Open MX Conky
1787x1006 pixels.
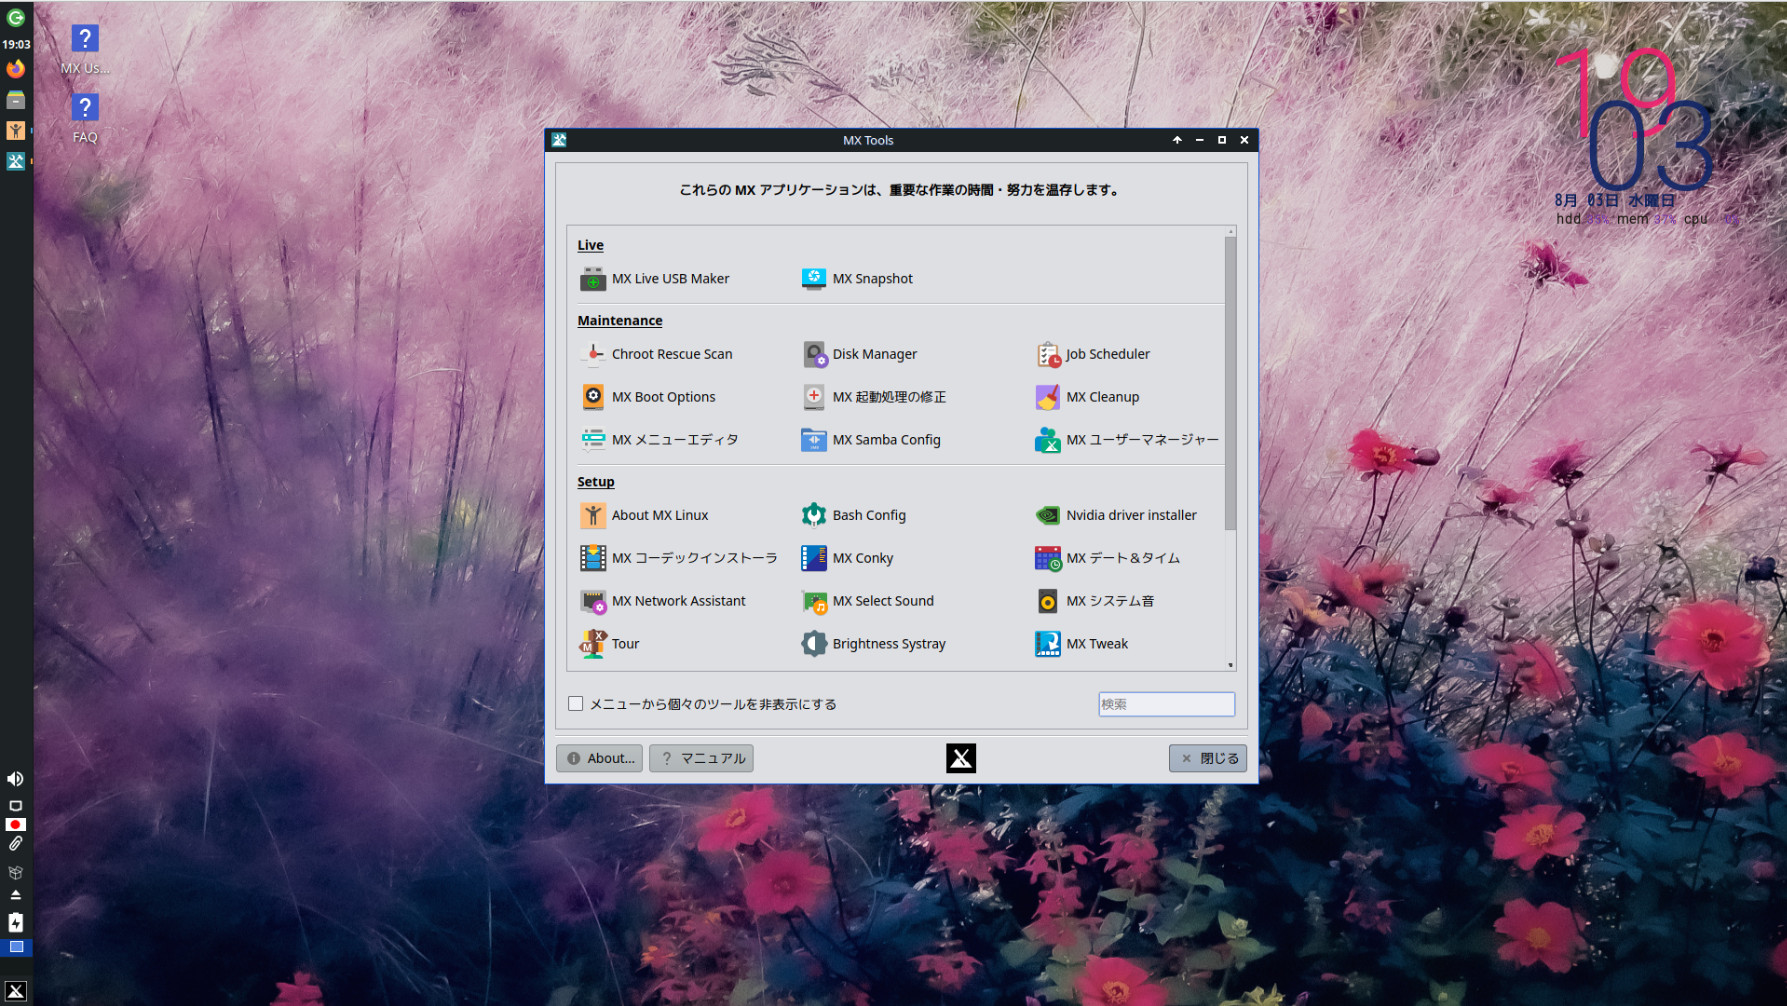click(847, 558)
